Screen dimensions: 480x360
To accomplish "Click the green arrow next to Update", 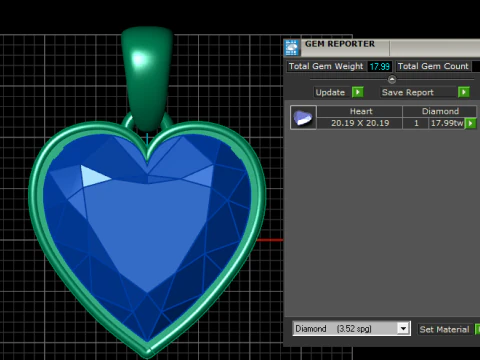I will click(x=358, y=92).
